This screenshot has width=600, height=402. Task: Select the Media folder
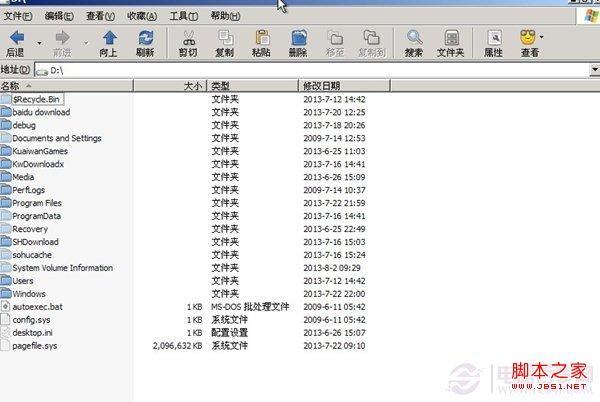[23, 177]
